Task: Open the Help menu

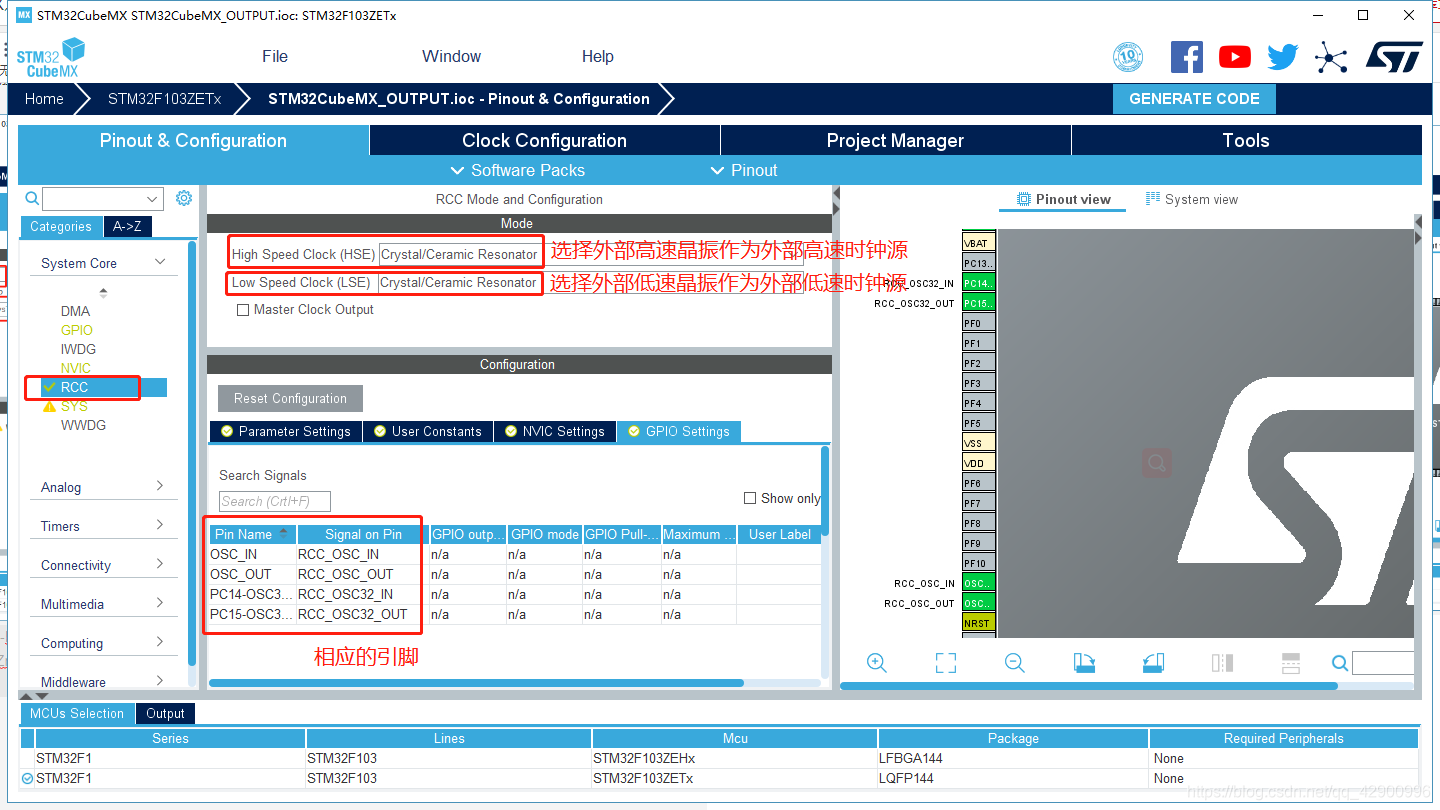Action: [x=597, y=56]
